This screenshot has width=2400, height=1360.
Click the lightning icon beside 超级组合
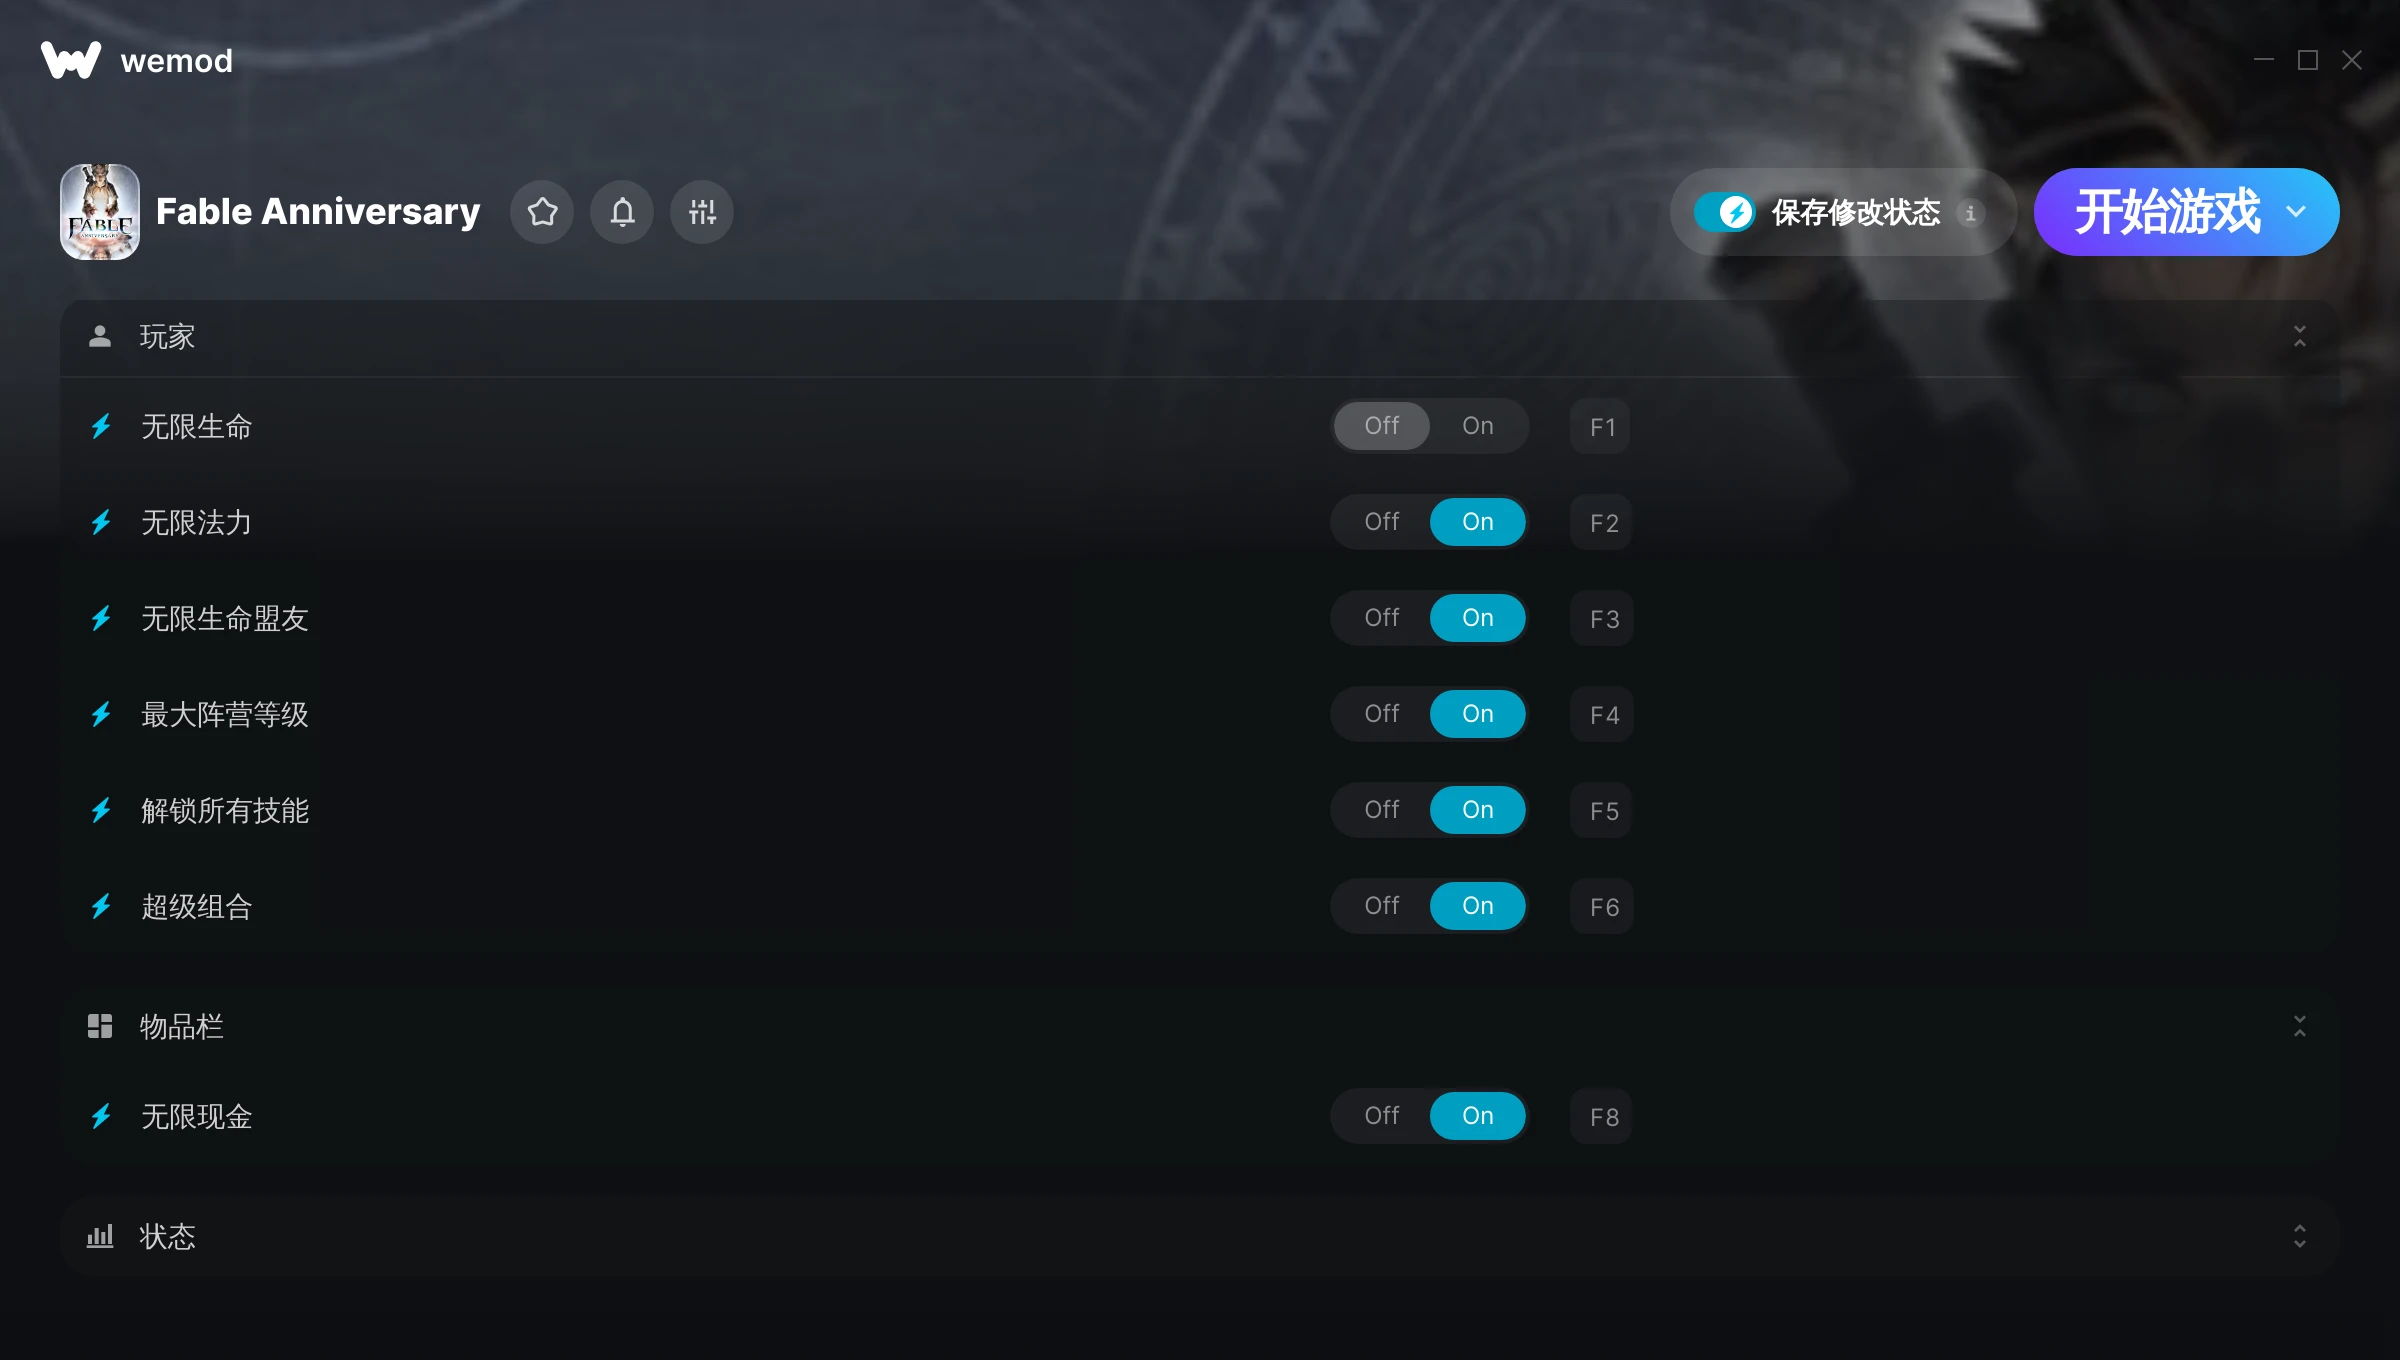[101, 907]
